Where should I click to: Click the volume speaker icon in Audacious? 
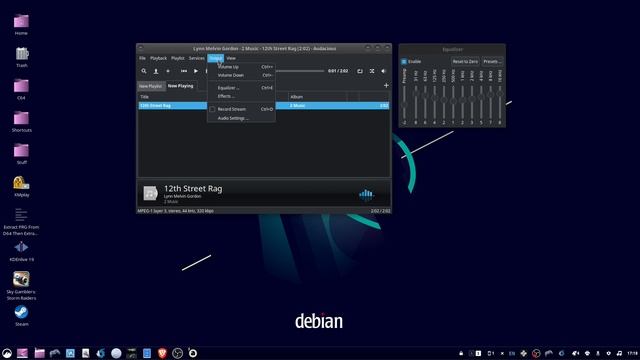[x=384, y=71]
